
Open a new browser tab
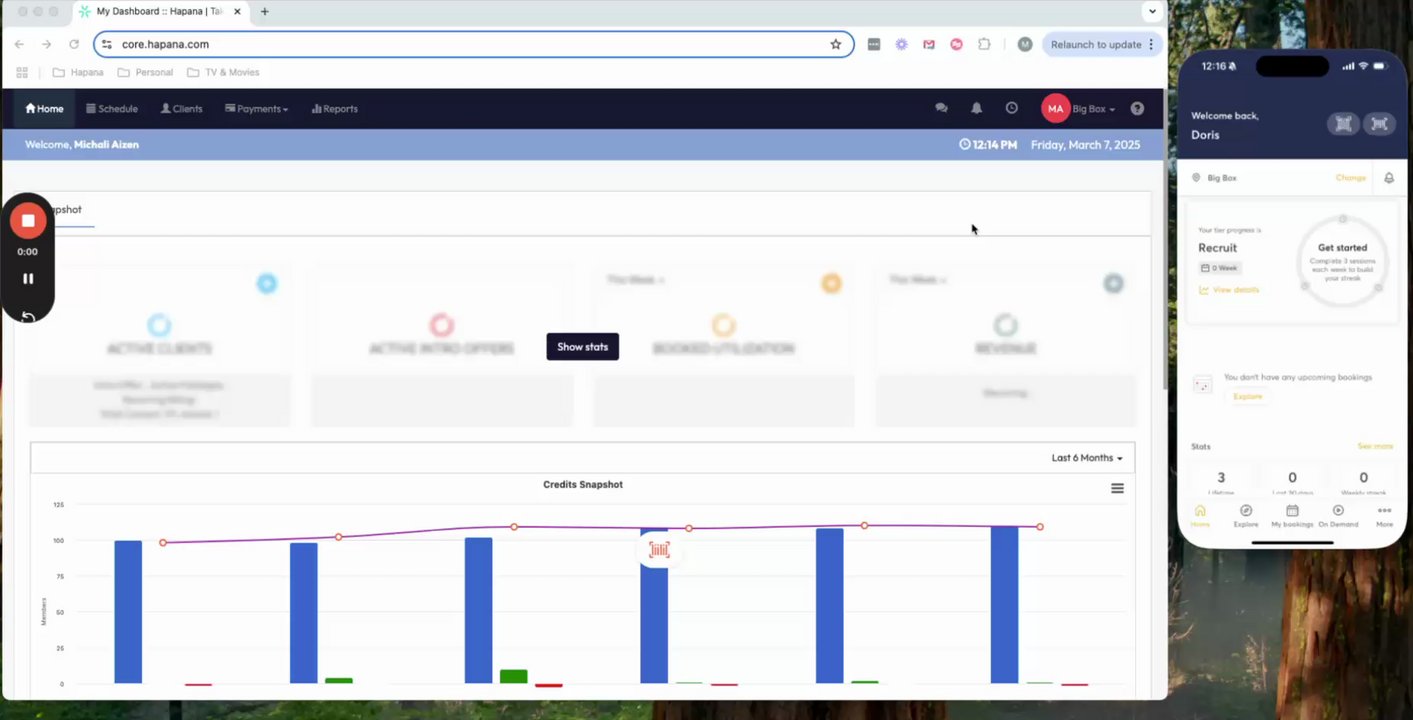(264, 11)
